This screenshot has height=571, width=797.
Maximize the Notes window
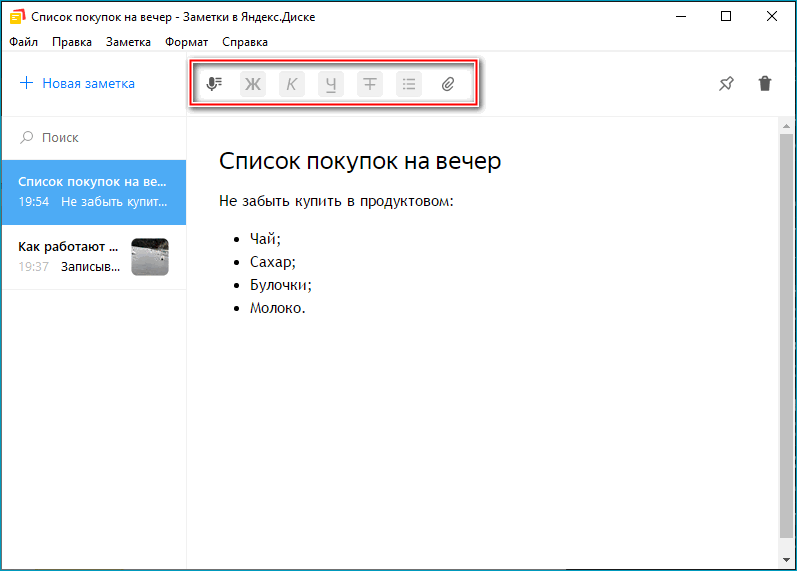point(726,16)
